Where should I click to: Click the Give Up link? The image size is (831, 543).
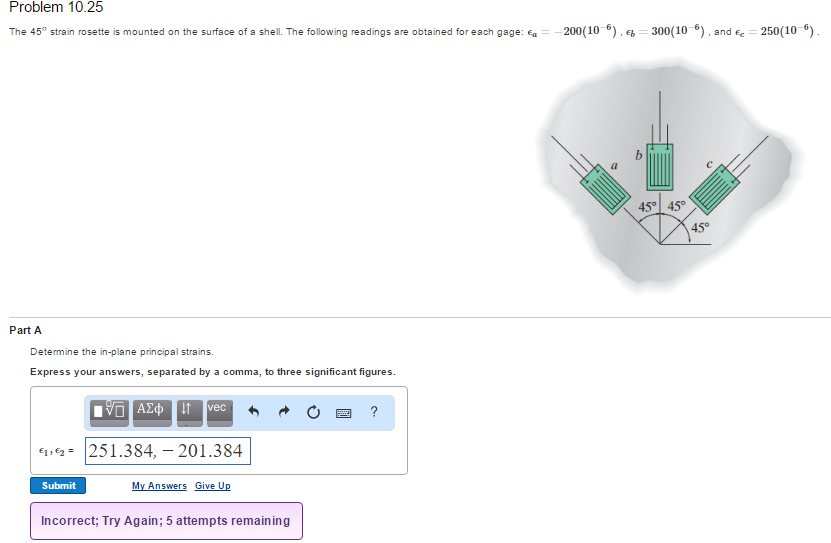coord(213,486)
